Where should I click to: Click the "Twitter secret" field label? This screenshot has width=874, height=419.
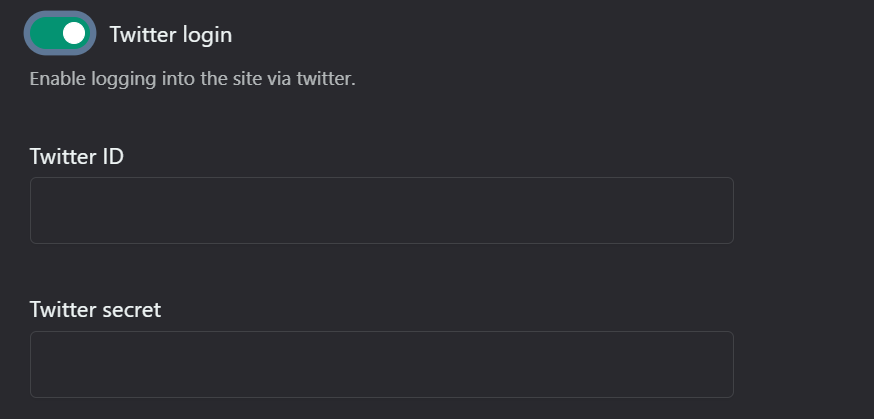[x=95, y=310]
